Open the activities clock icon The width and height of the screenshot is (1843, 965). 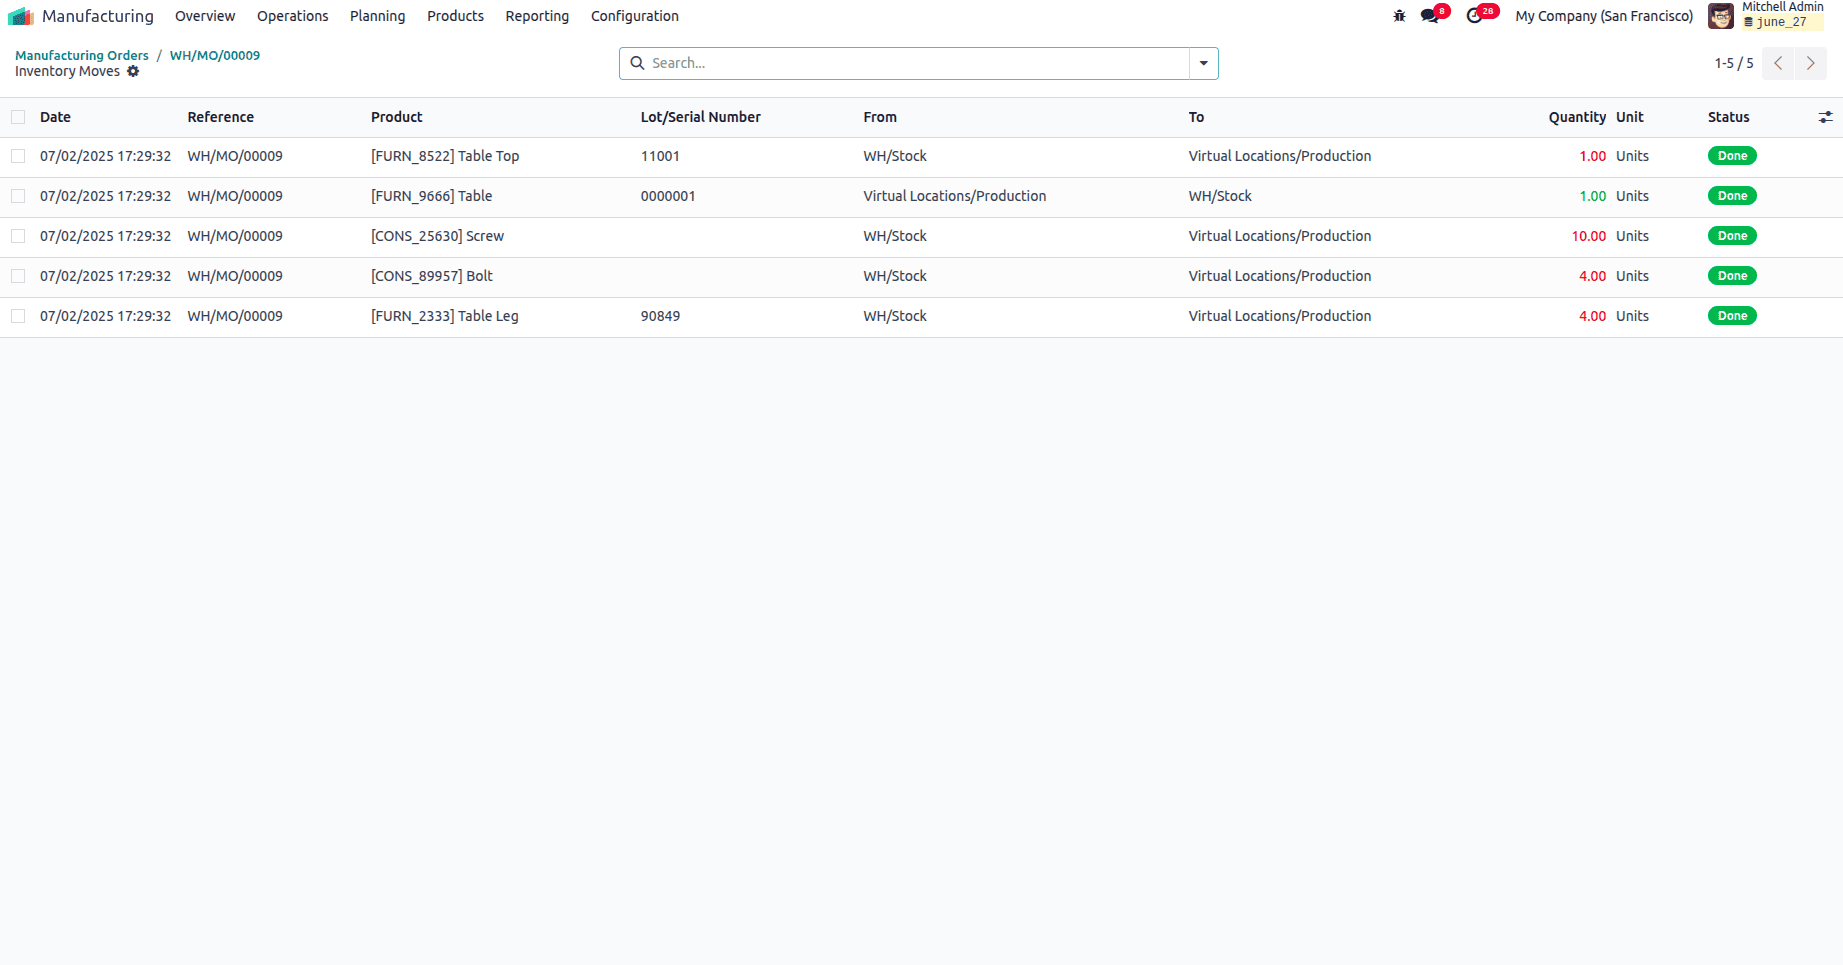click(x=1474, y=16)
